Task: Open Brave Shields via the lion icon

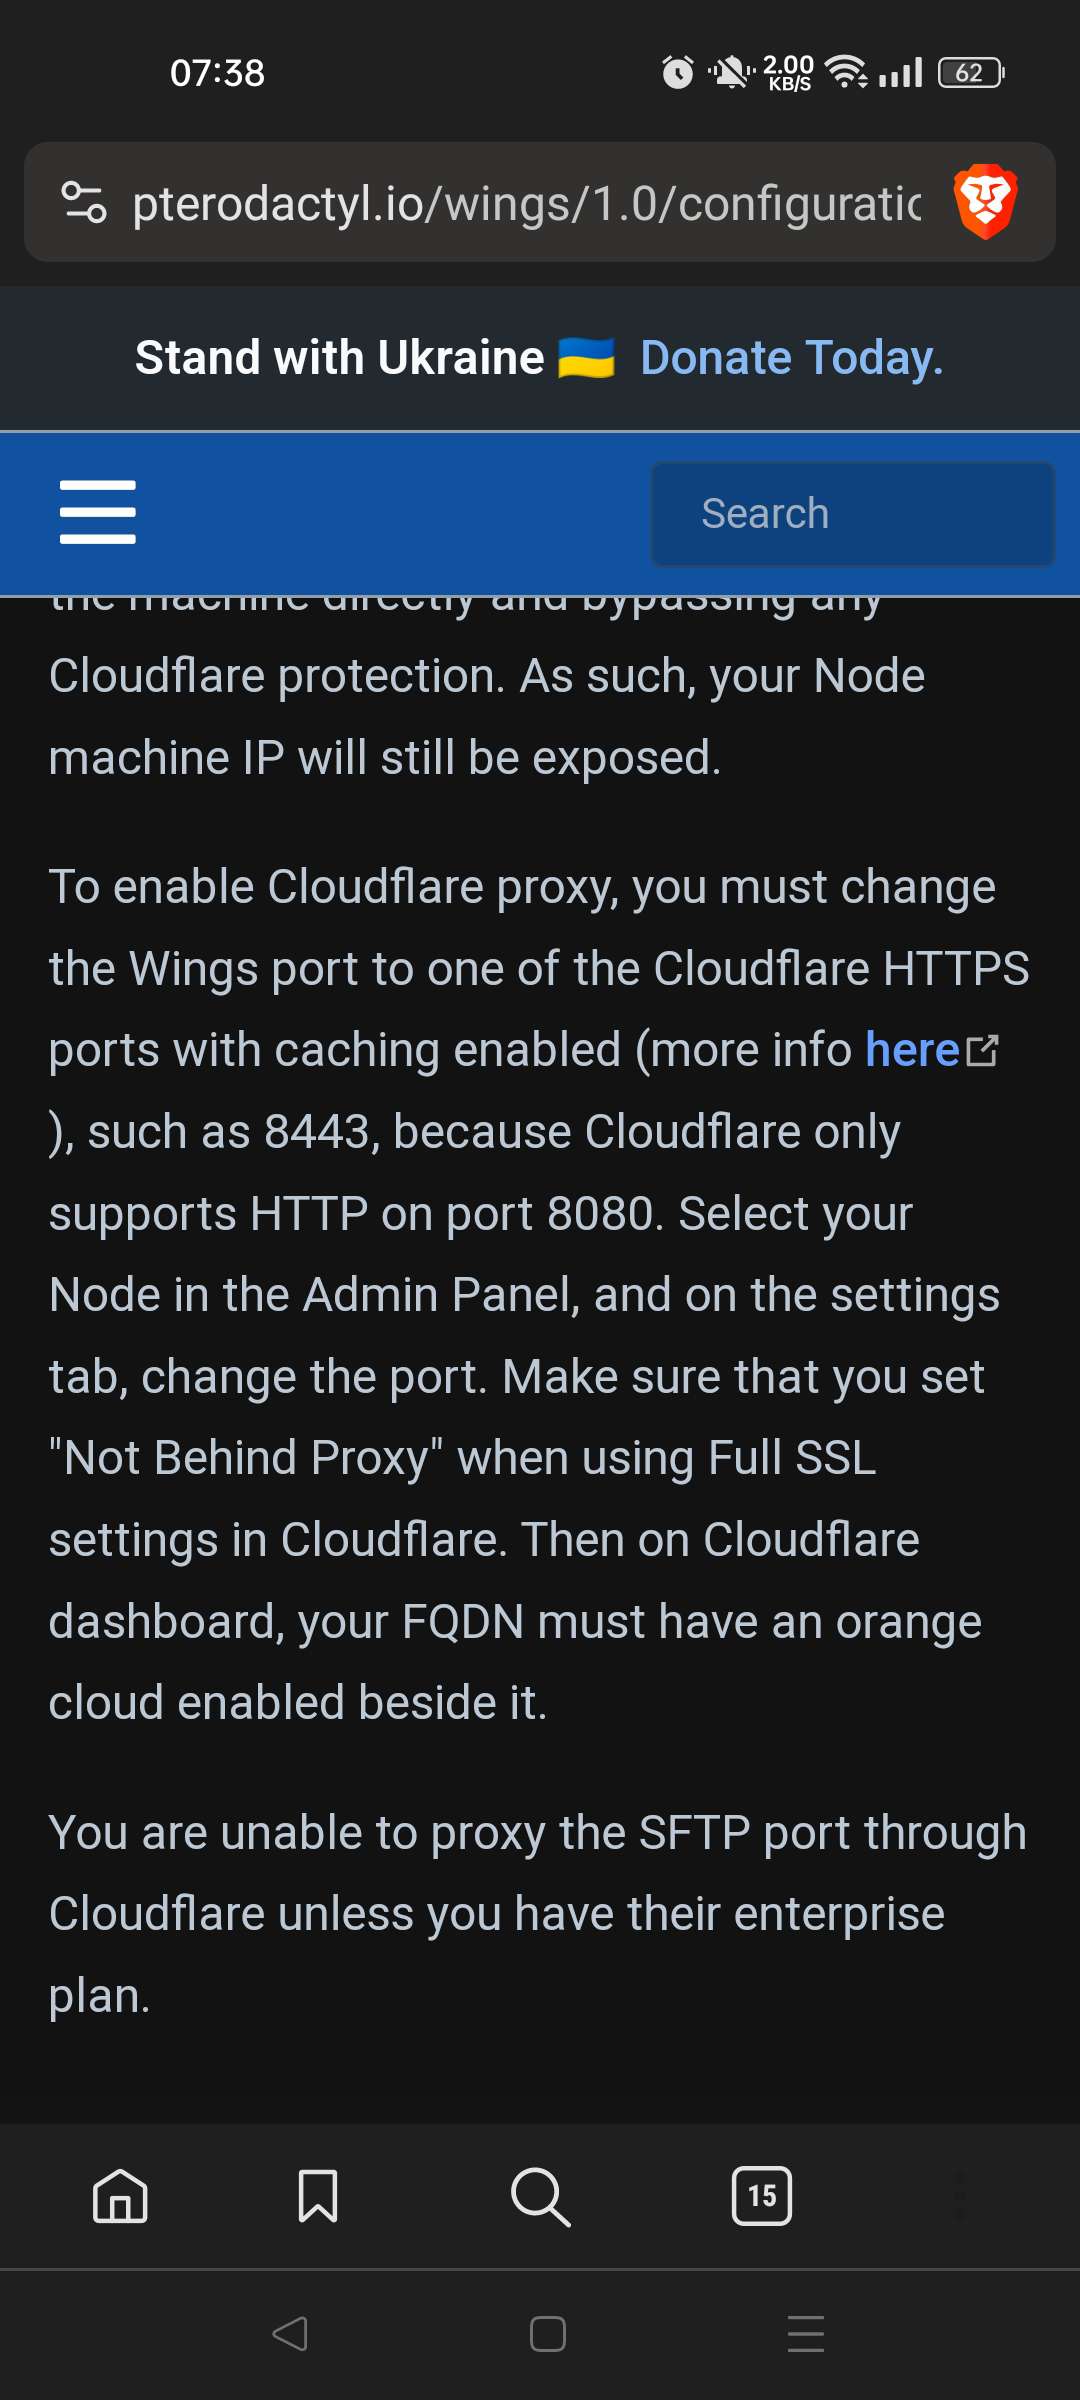Action: coord(984,203)
